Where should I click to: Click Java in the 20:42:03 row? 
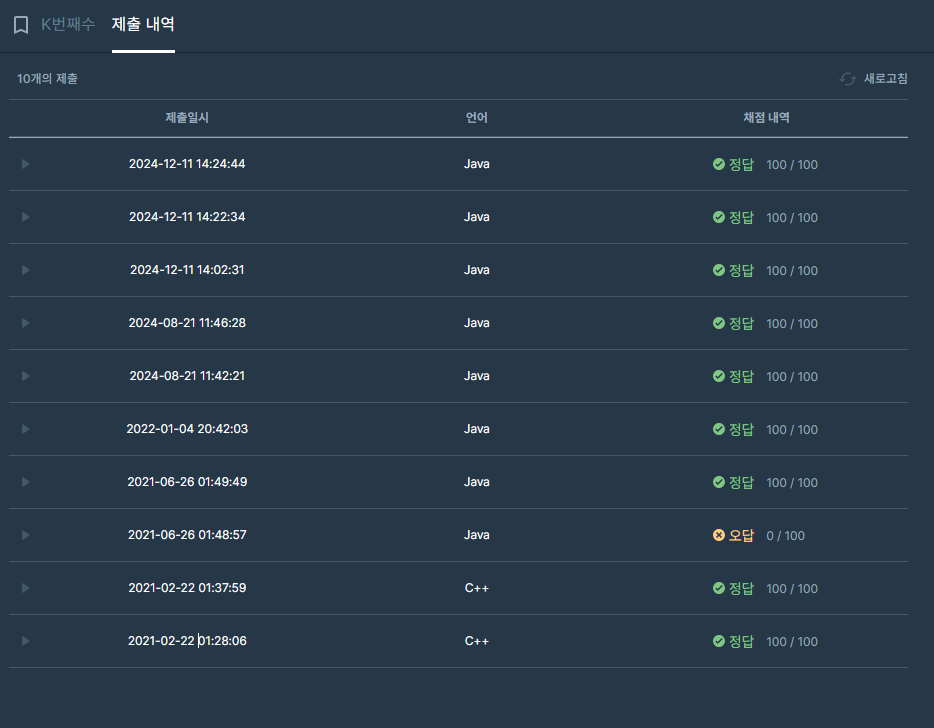pyautogui.click(x=477, y=429)
